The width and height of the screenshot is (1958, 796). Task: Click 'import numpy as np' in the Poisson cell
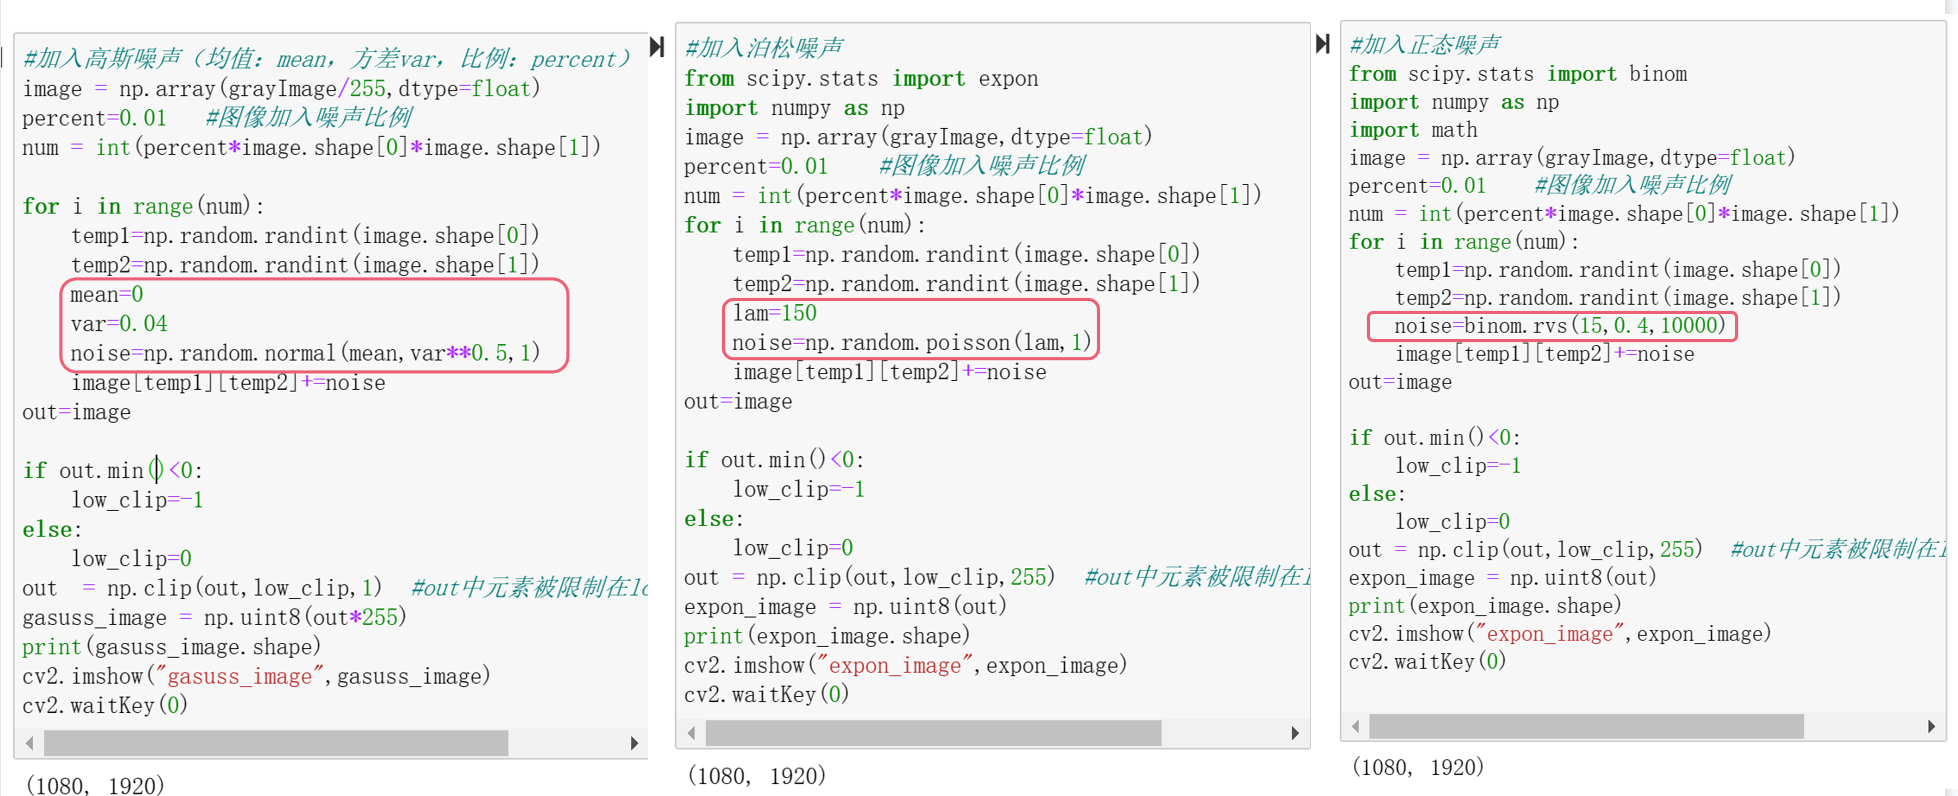pos(795,108)
